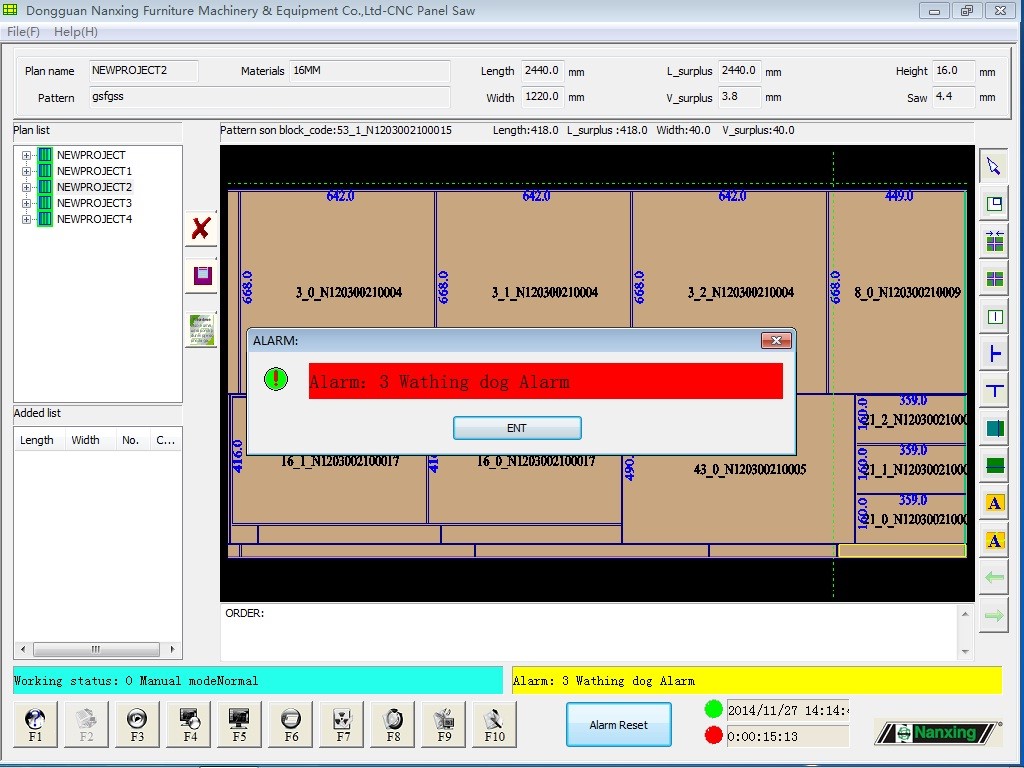Screen dimensions: 1024x768
Task: Select NEWPROJECT2 in the plan list
Action: (94, 187)
